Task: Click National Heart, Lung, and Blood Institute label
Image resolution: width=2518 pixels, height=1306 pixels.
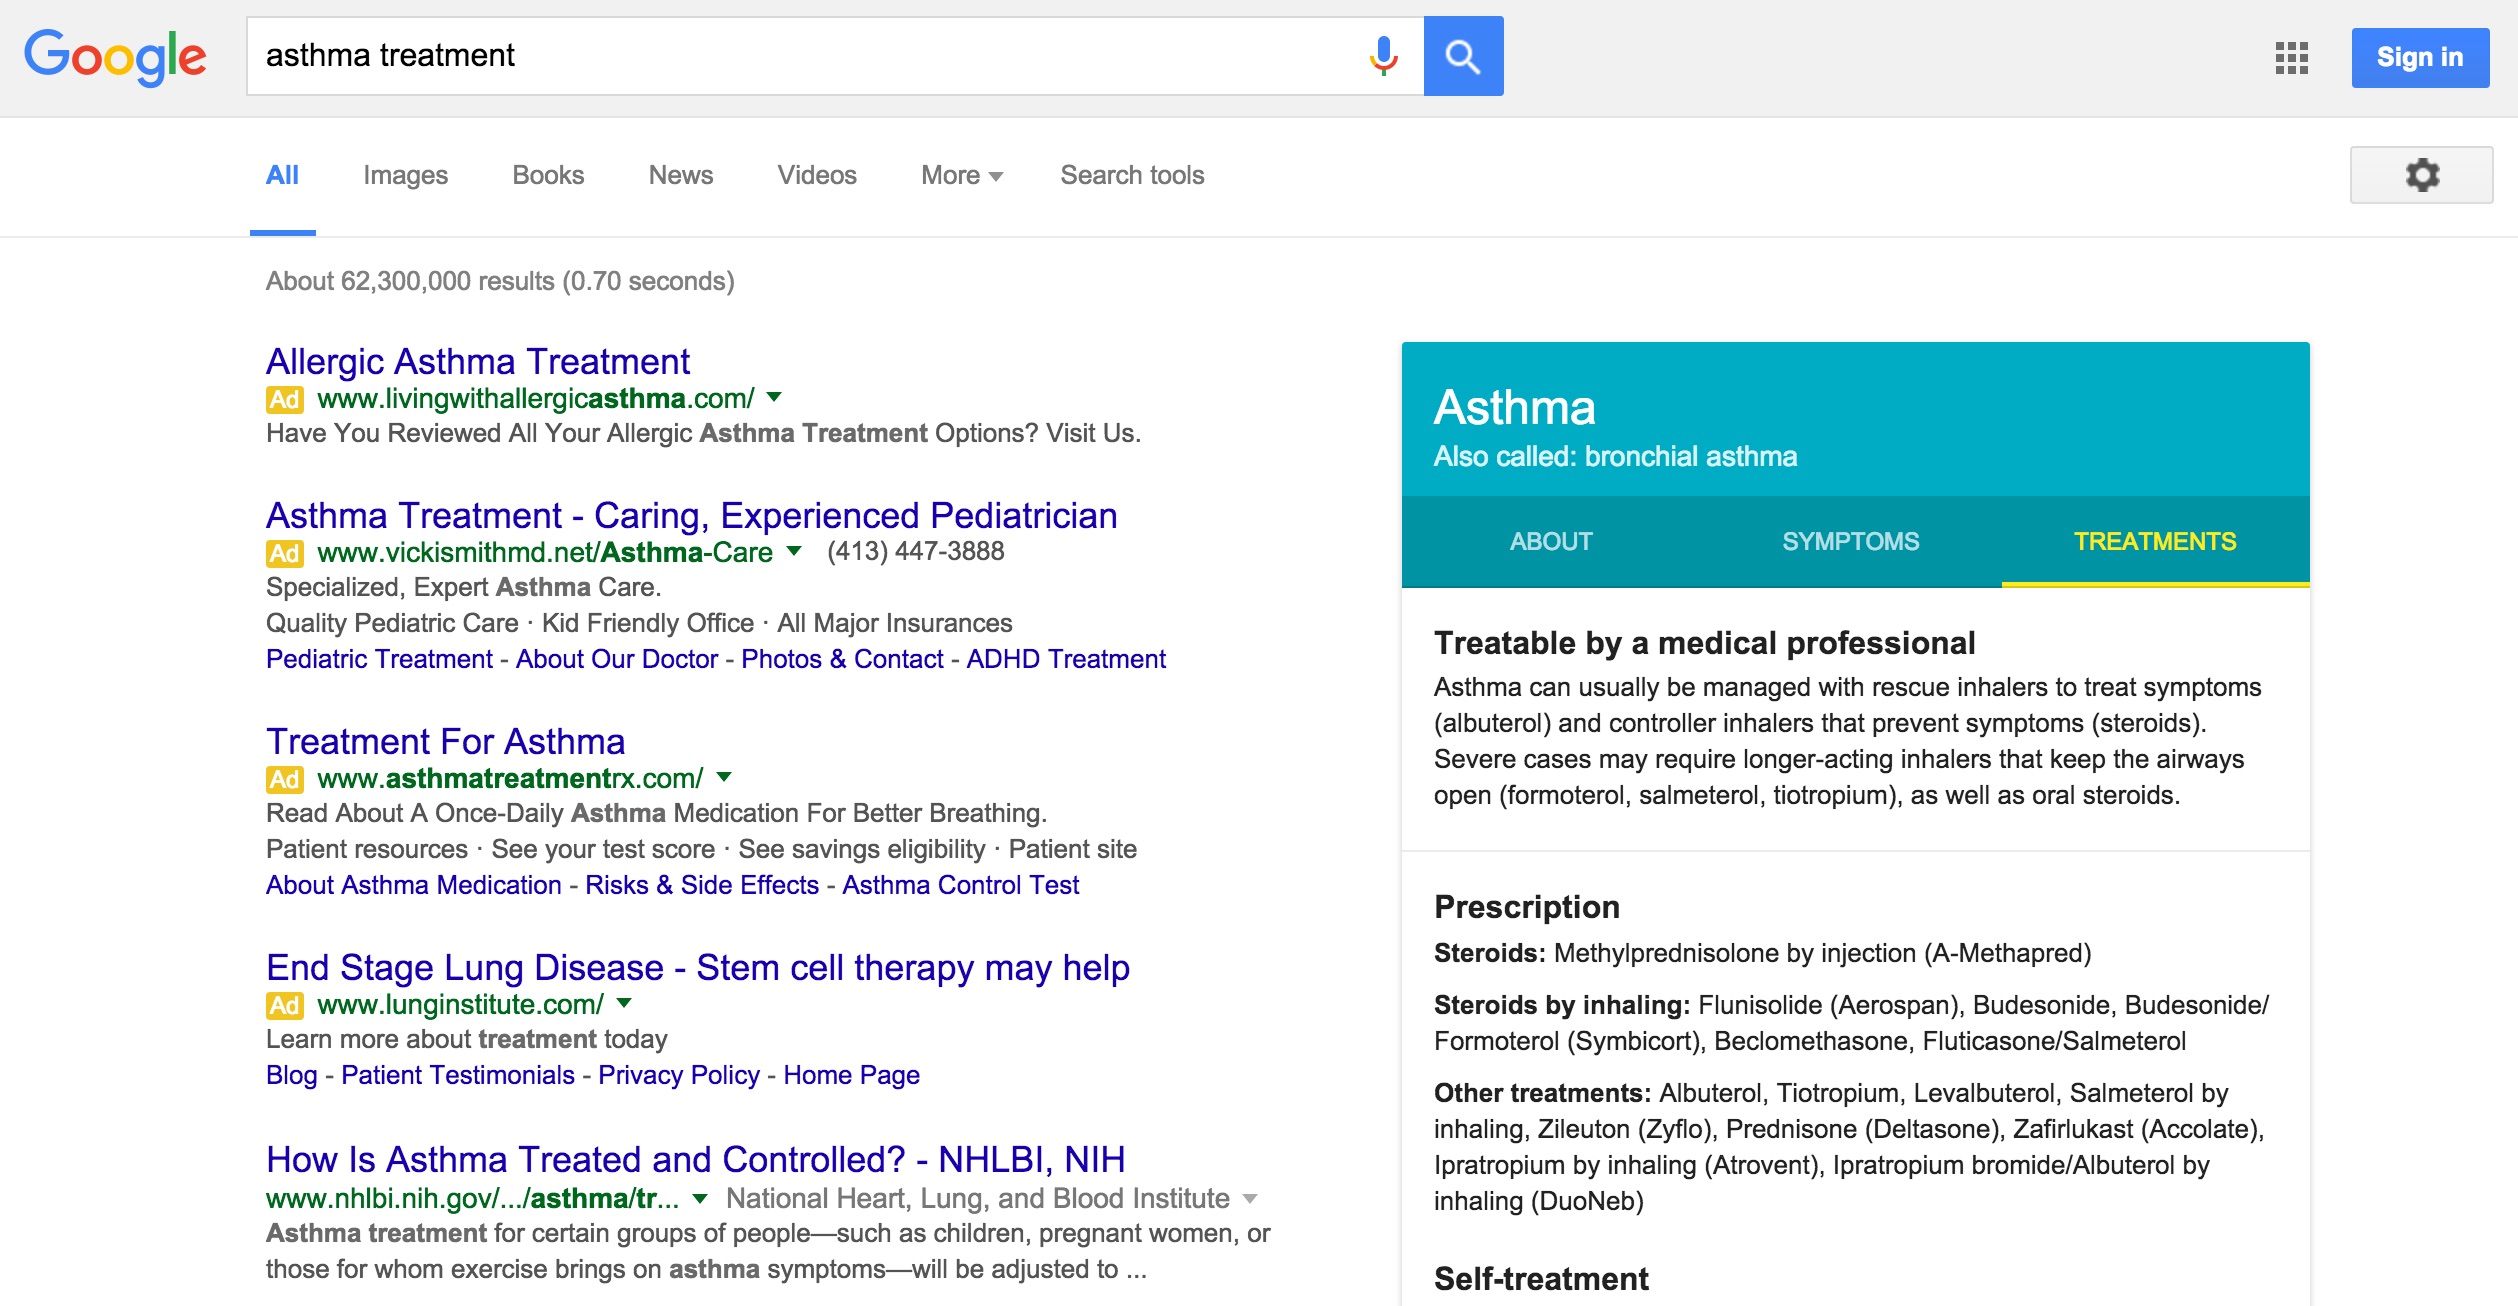Action: click(x=977, y=1198)
